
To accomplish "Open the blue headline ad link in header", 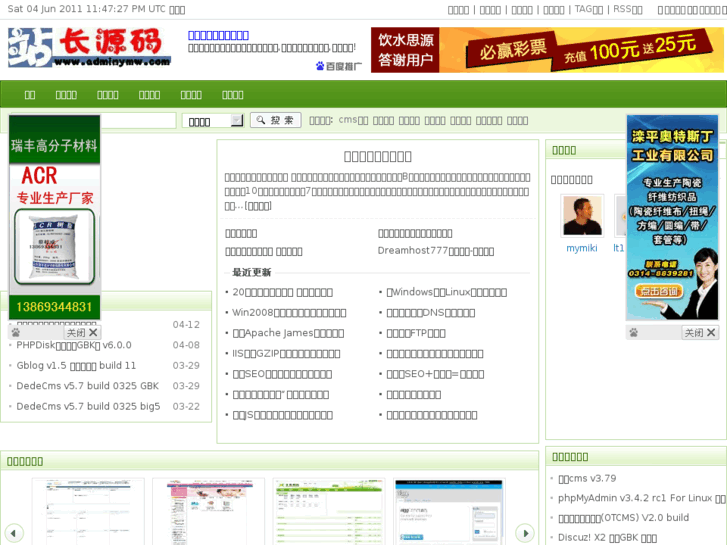I will click(218, 35).
